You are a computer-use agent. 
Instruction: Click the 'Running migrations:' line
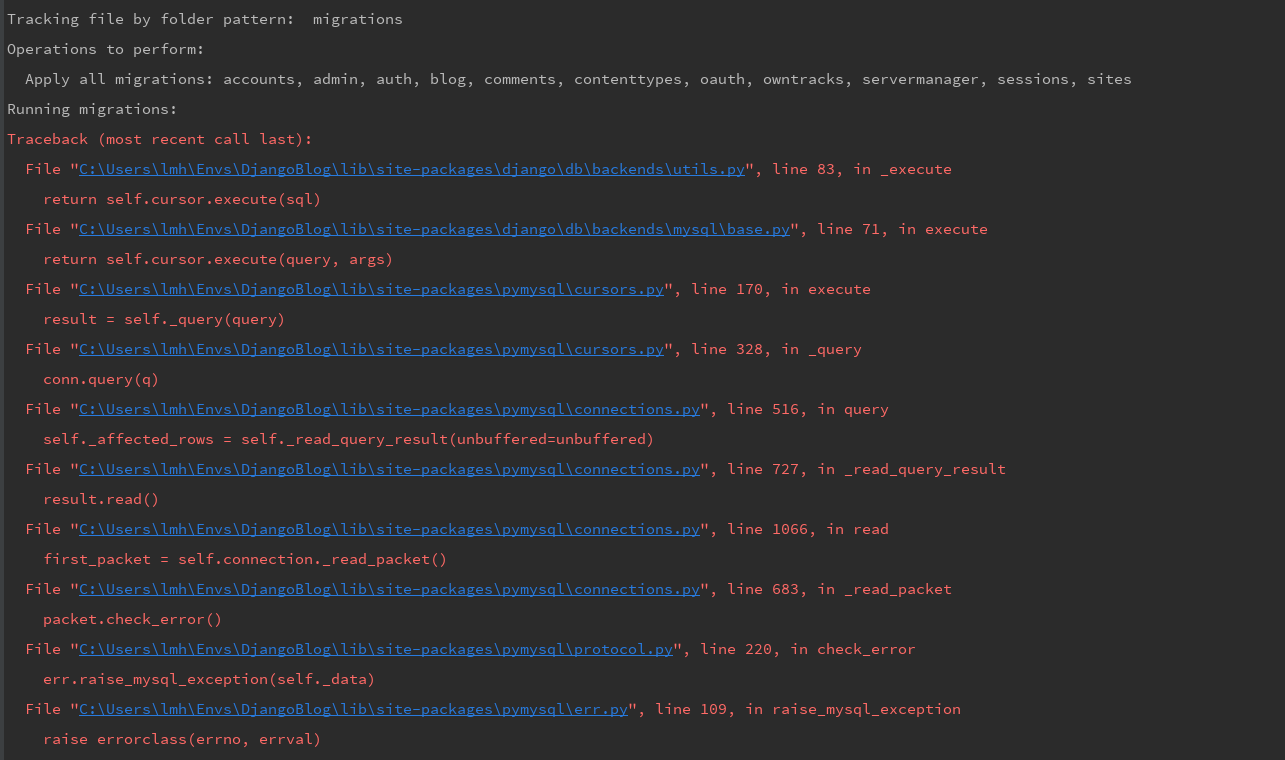[x=93, y=109]
